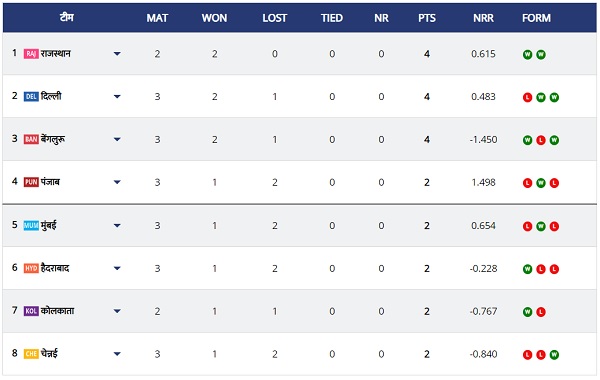The image size is (600, 380).
Task: Click the dark red PUN team badge
Action: [x=31, y=182]
